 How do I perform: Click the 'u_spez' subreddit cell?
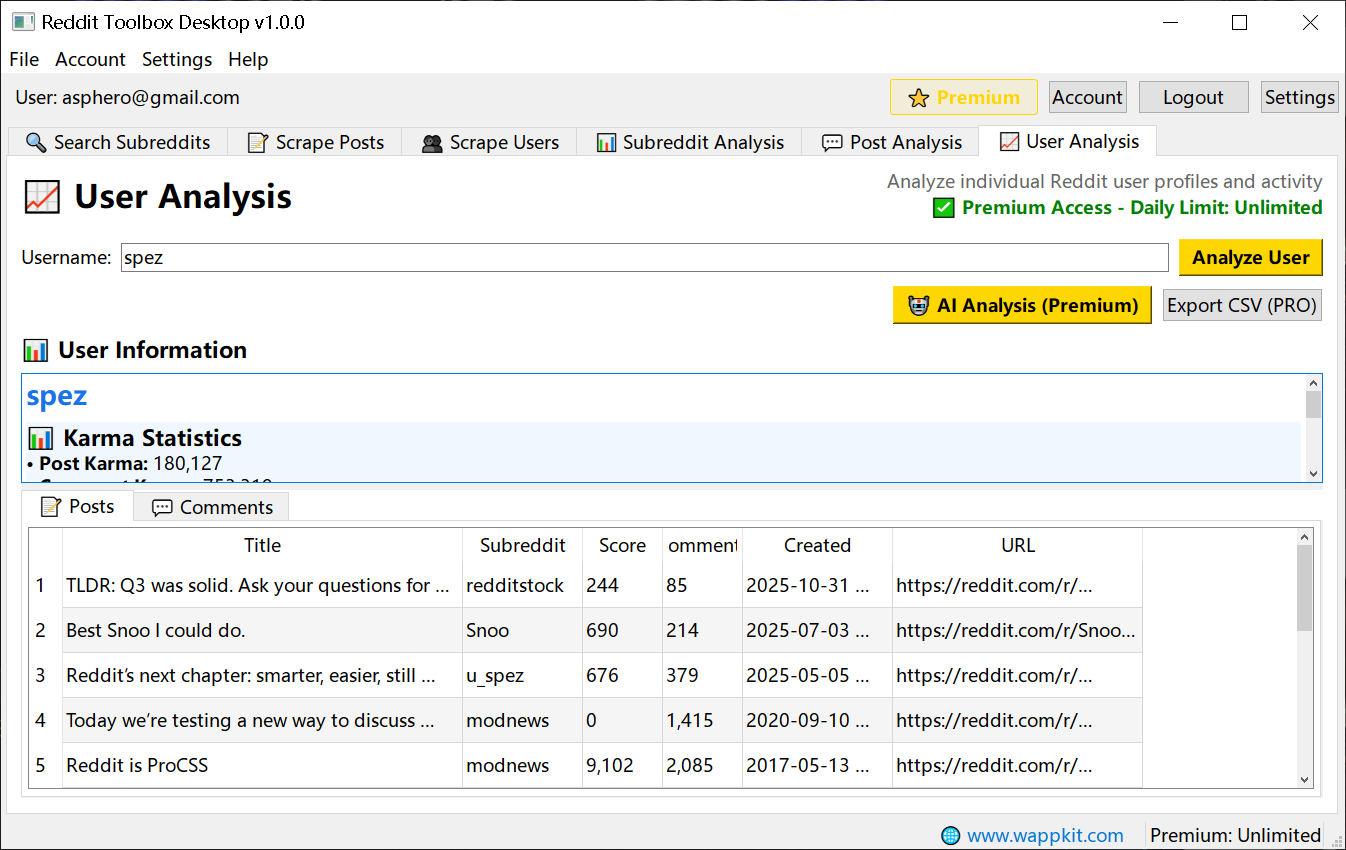coord(523,675)
